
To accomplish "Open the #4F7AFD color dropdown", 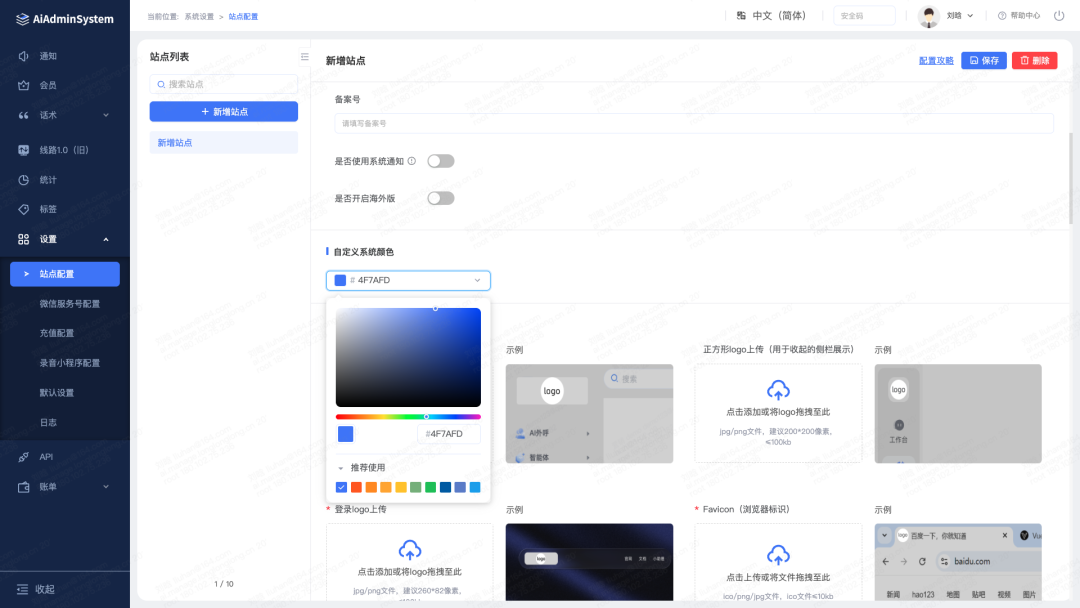I will click(x=408, y=281).
